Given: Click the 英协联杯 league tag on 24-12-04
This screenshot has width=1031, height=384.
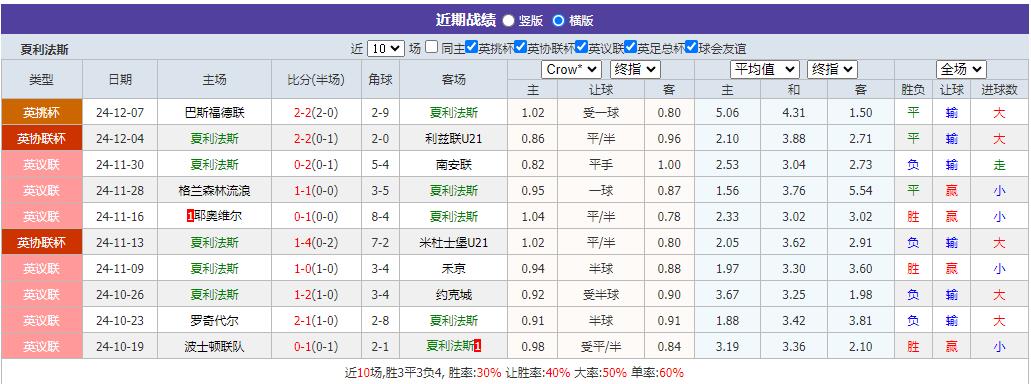Looking at the screenshot, I should (41, 139).
